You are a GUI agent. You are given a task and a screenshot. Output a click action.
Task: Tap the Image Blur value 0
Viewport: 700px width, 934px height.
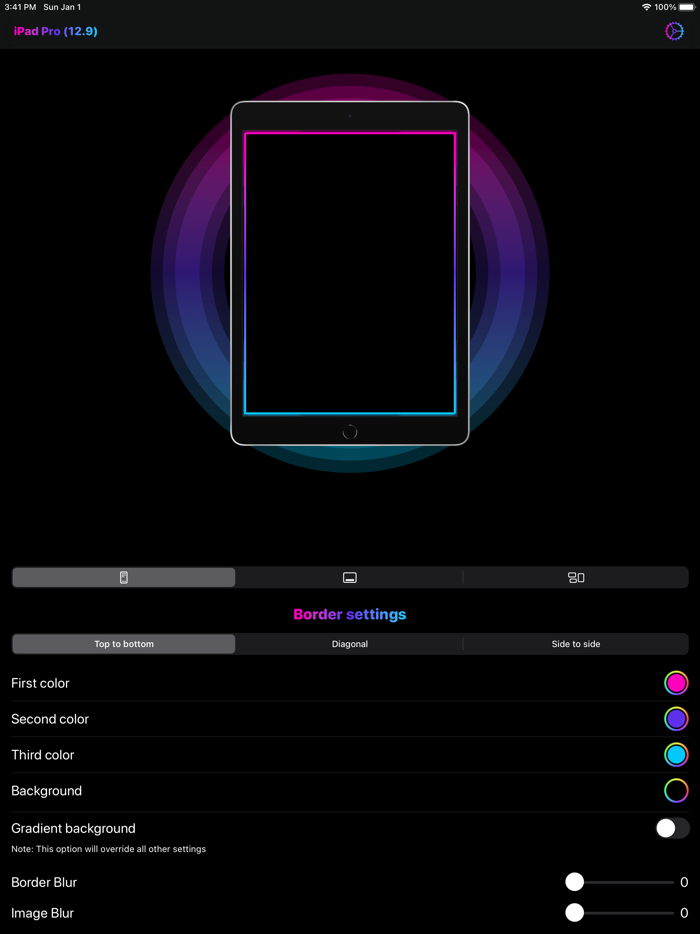tap(684, 913)
